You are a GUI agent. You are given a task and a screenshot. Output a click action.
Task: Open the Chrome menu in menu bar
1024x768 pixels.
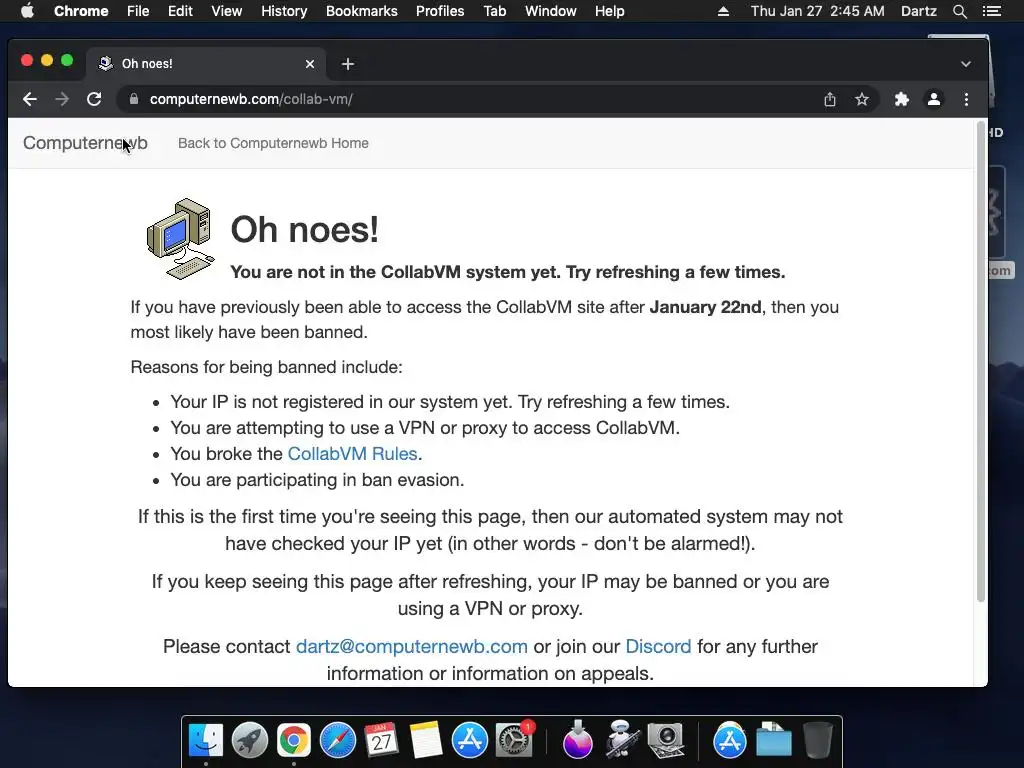[x=81, y=11]
